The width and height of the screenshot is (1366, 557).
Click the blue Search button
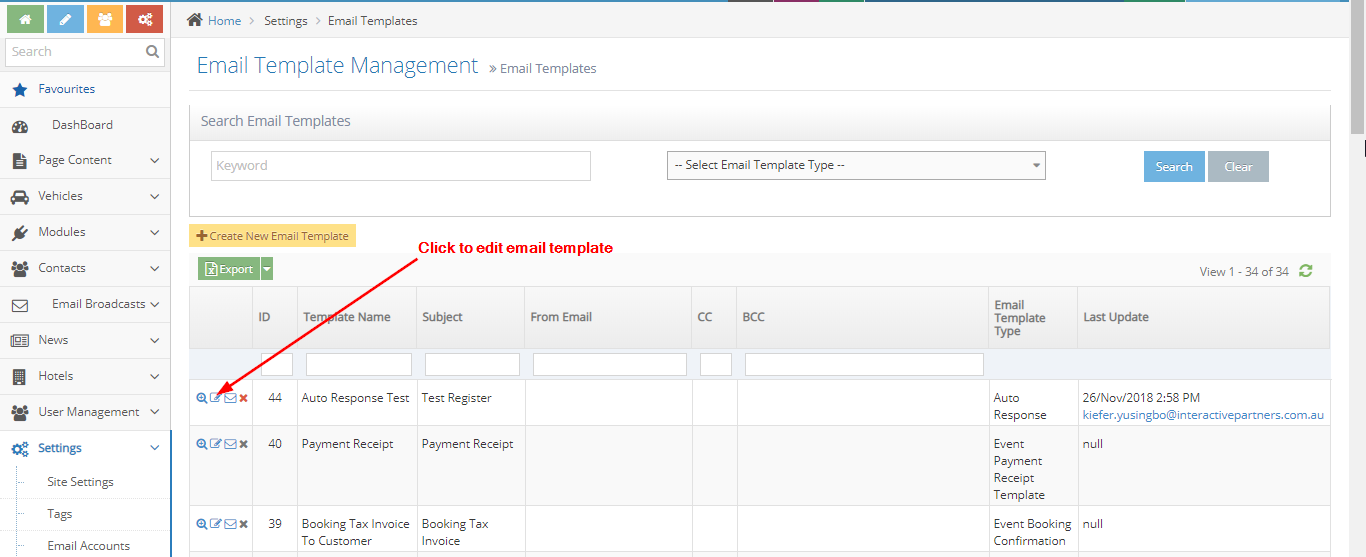click(1173, 167)
